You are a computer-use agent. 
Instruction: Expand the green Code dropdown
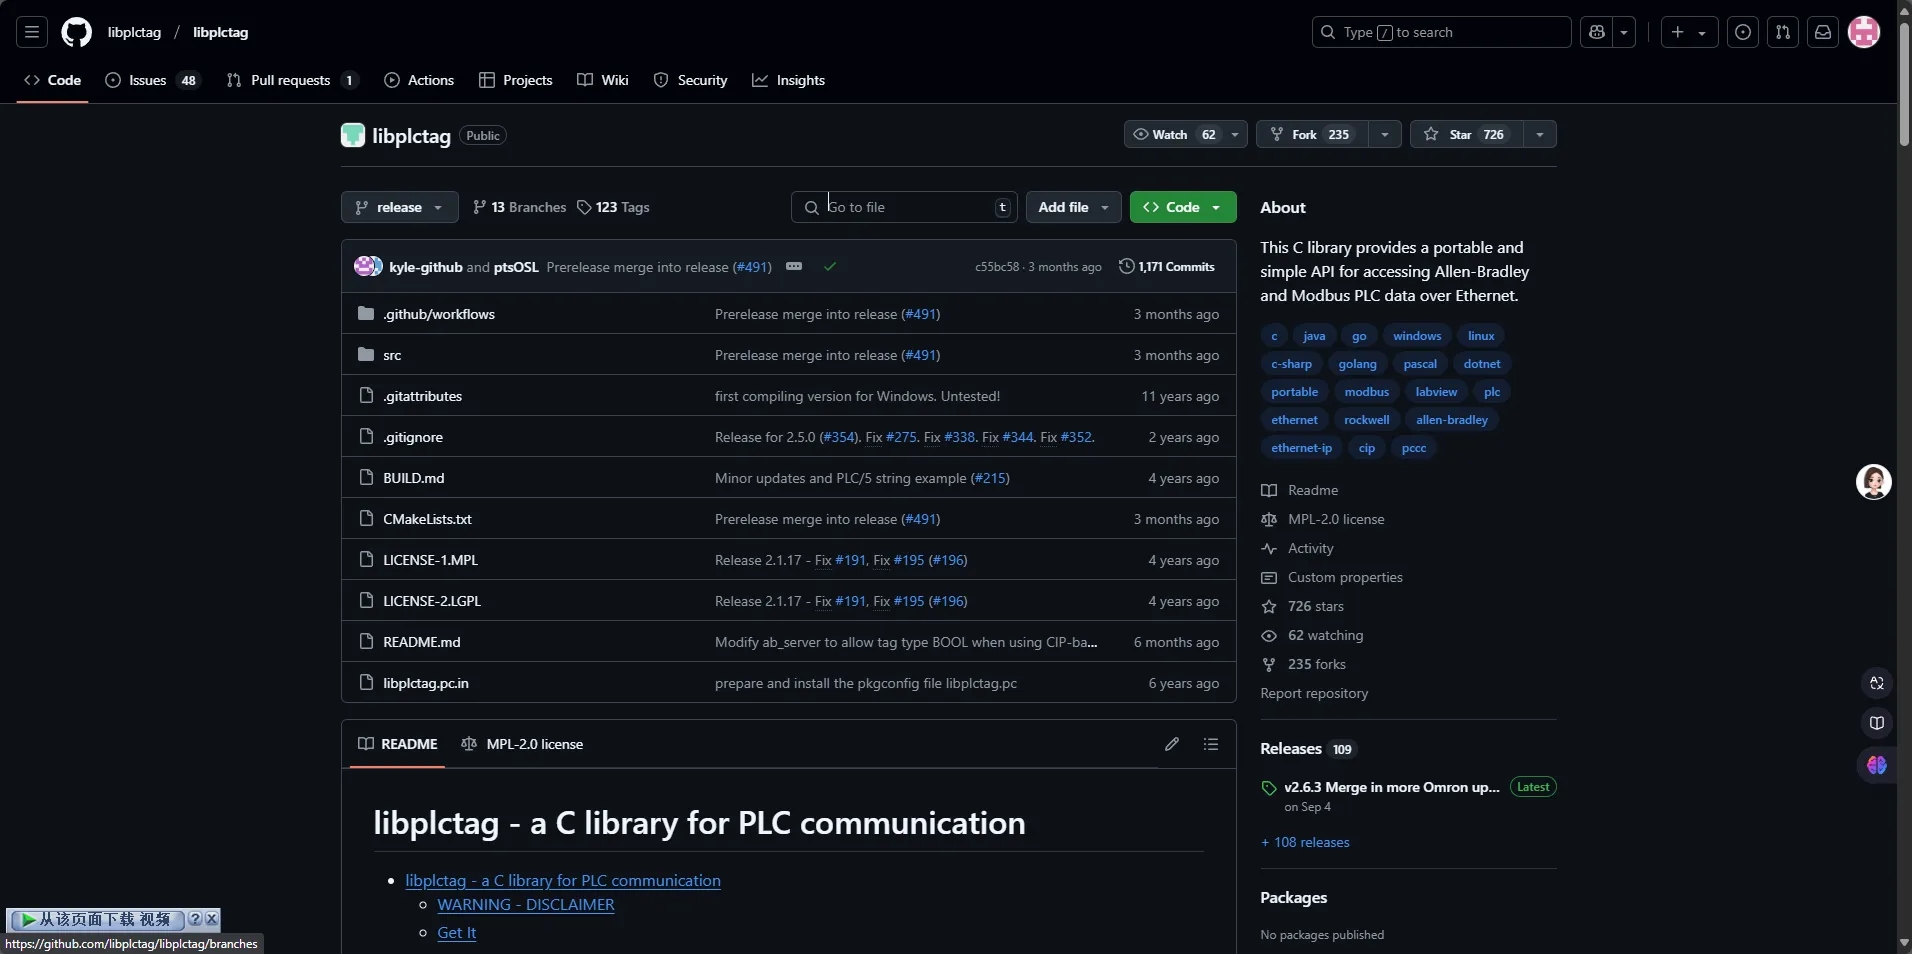(x=1183, y=207)
